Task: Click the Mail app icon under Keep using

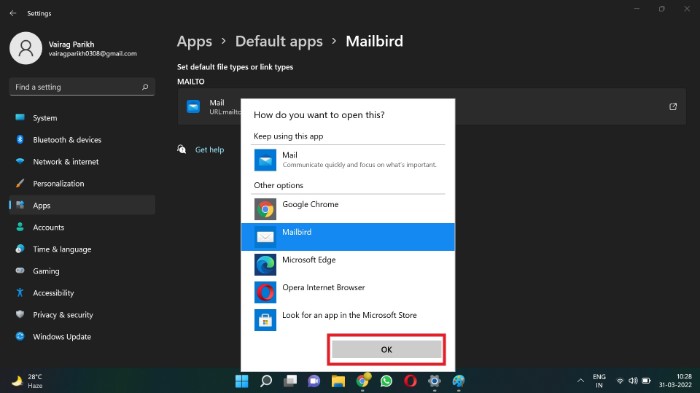Action: (265, 160)
